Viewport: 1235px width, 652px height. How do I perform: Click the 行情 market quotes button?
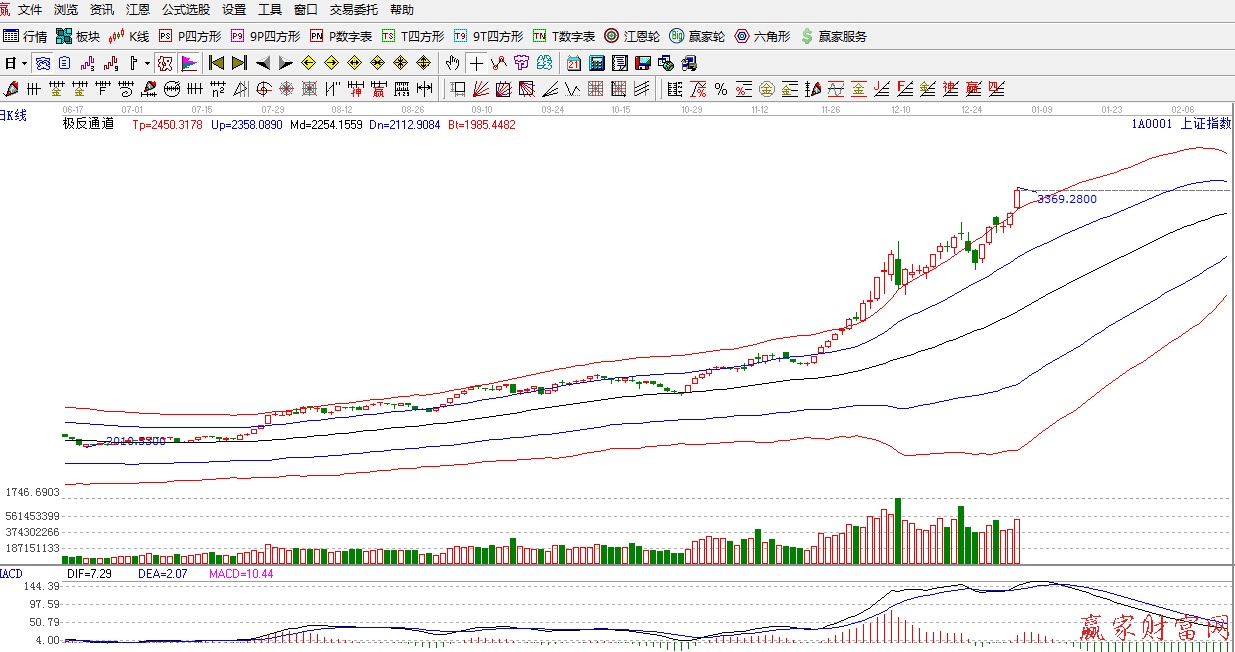25,36
